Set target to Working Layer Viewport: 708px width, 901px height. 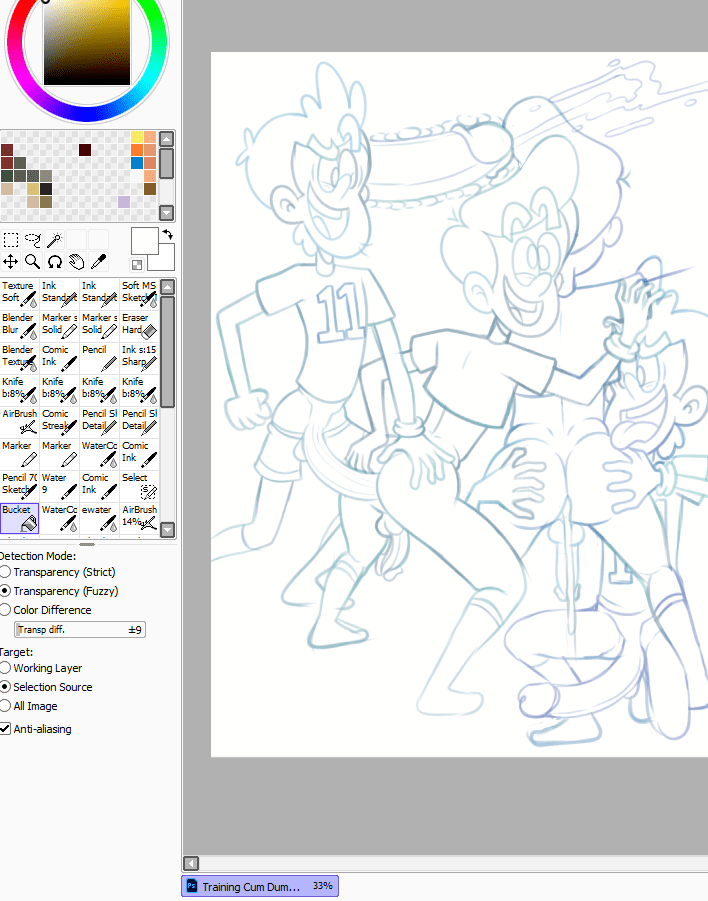(x=6, y=668)
